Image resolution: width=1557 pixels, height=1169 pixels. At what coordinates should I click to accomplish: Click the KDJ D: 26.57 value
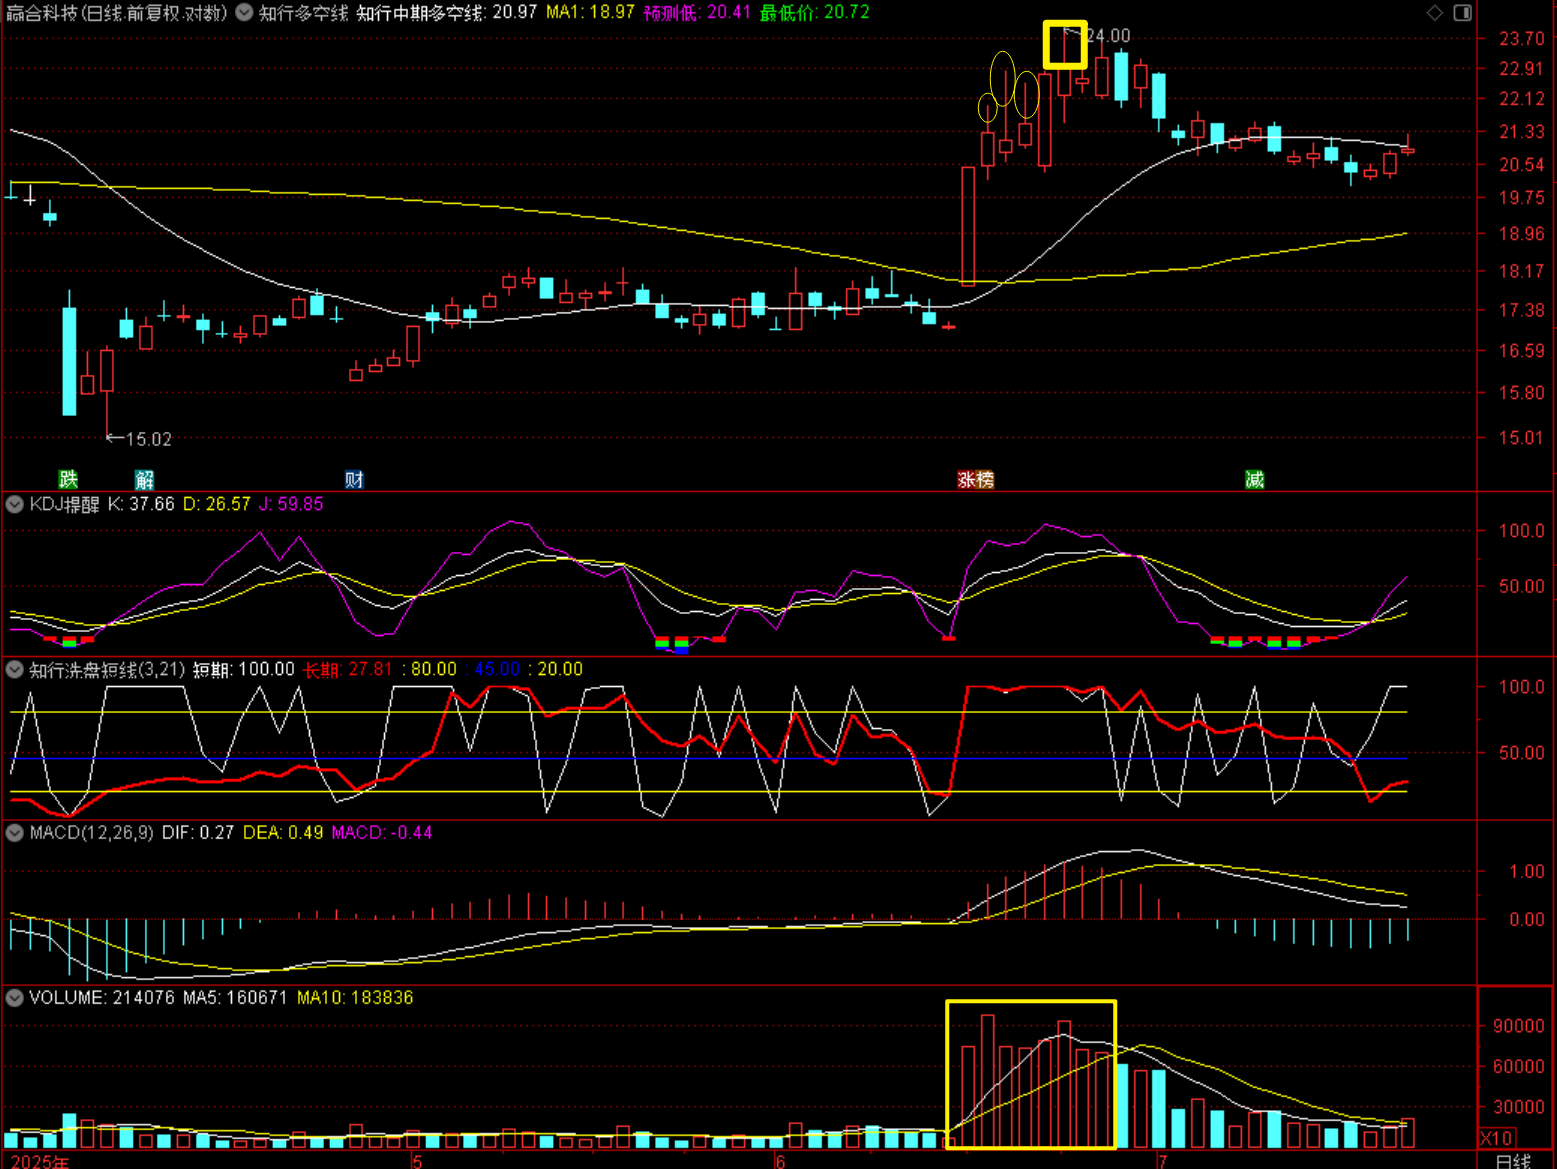(x=217, y=504)
